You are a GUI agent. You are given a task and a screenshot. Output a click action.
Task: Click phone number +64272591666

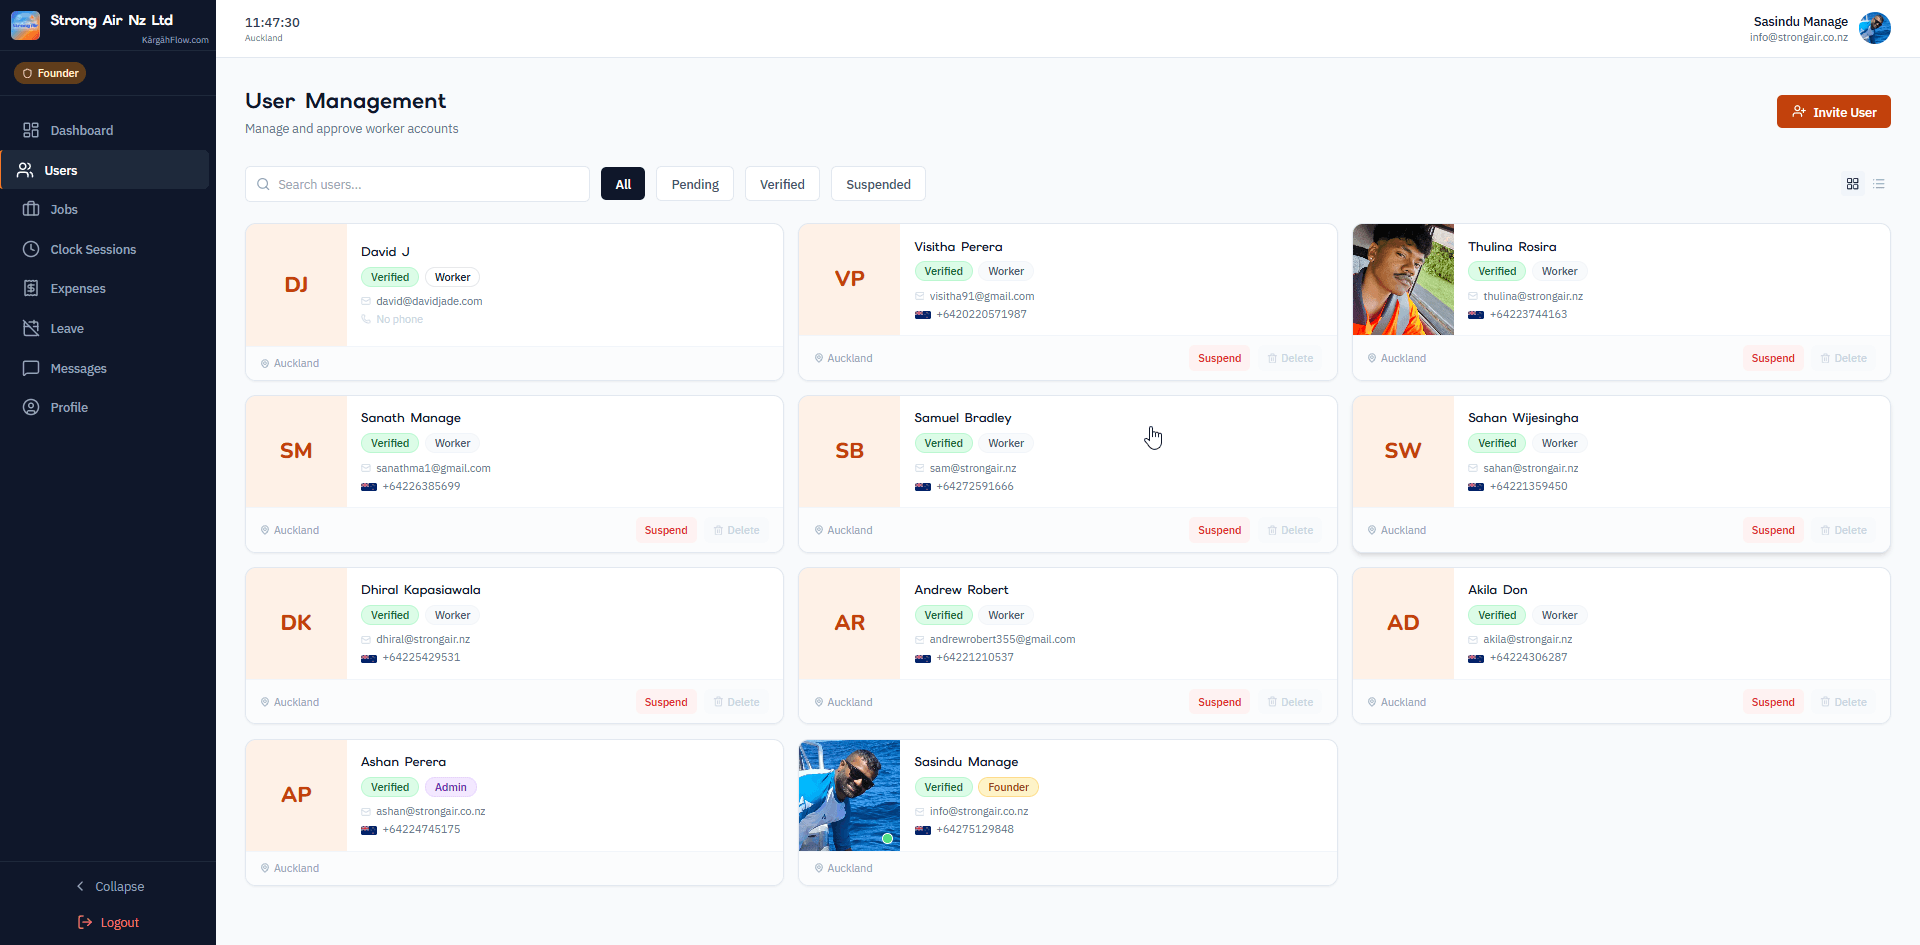point(974,486)
